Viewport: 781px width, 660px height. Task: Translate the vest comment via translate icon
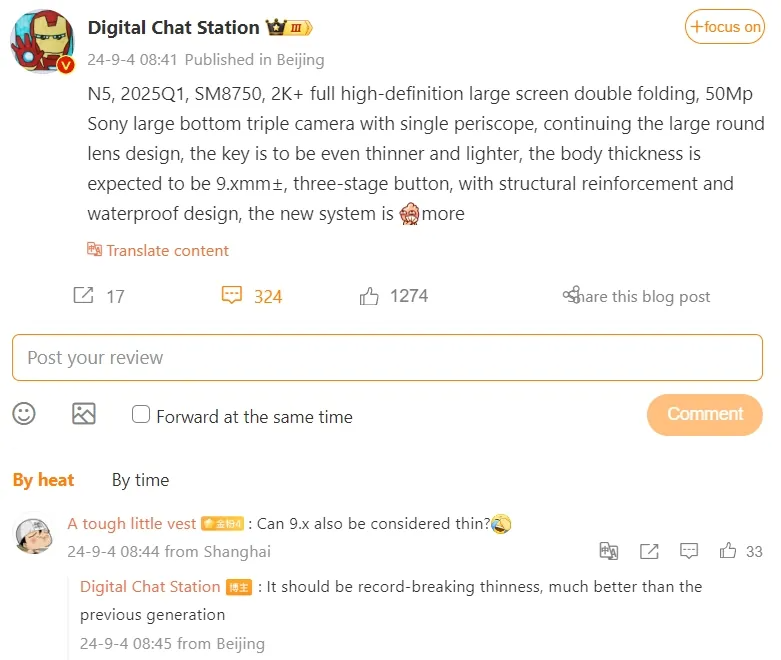tap(608, 551)
